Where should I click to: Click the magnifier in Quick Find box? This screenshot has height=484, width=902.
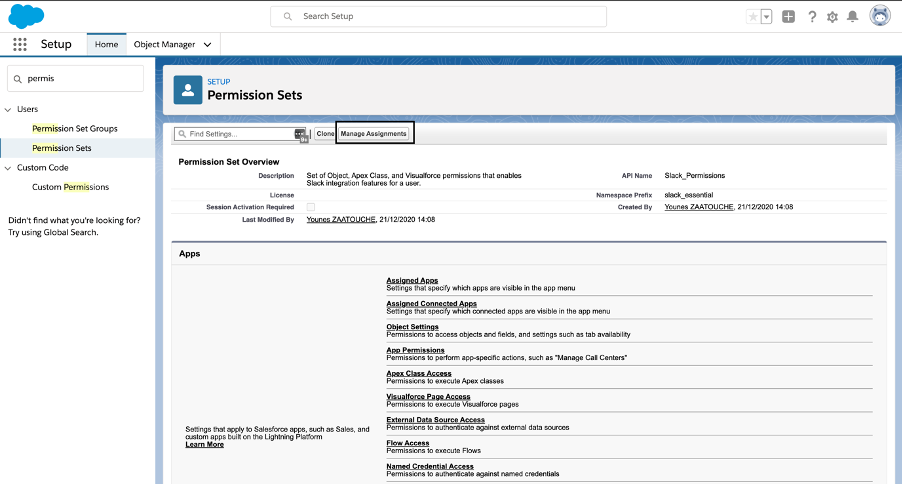coord(17,79)
